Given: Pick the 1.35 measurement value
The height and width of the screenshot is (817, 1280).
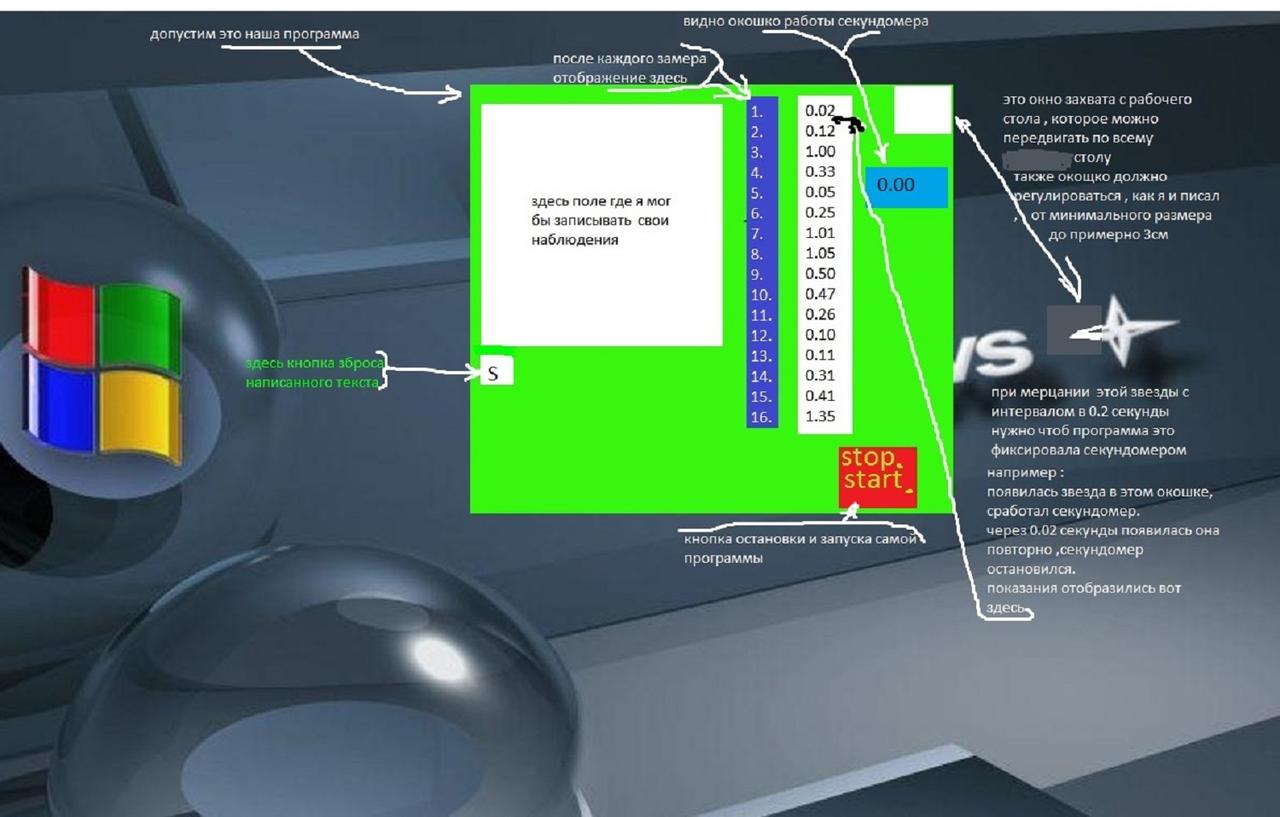Looking at the screenshot, I should (820, 417).
